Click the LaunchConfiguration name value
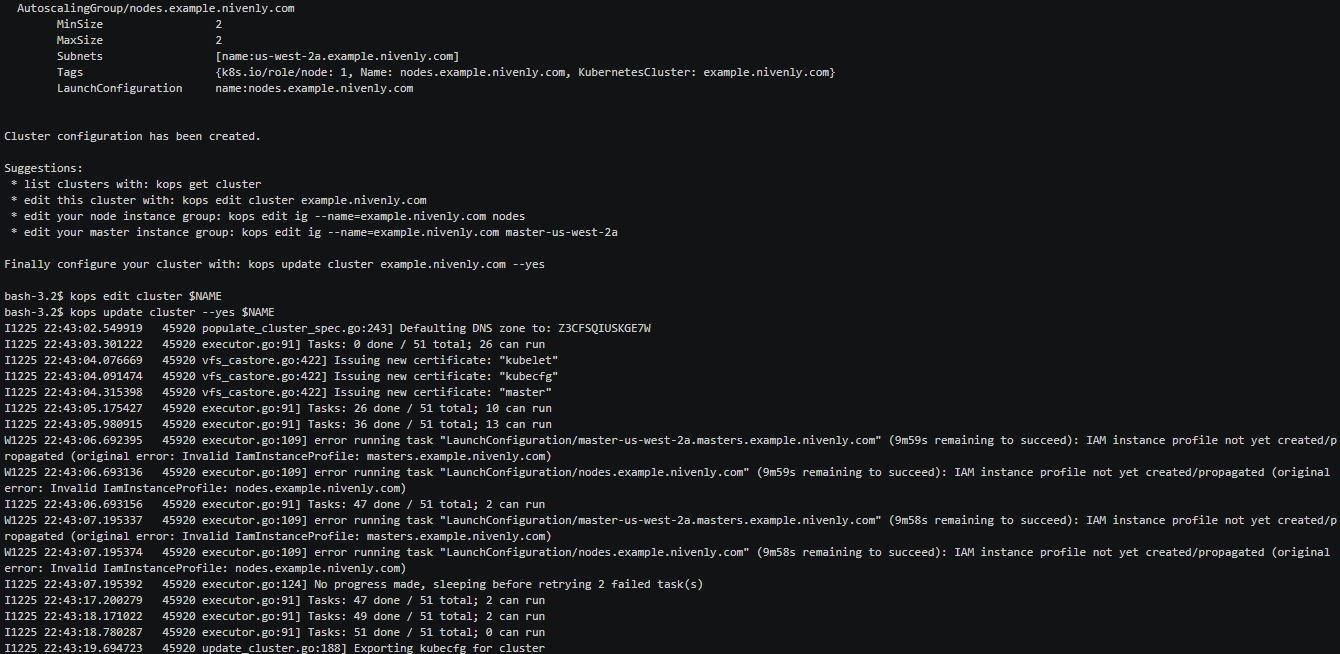This screenshot has width=1340, height=654. click(314, 88)
